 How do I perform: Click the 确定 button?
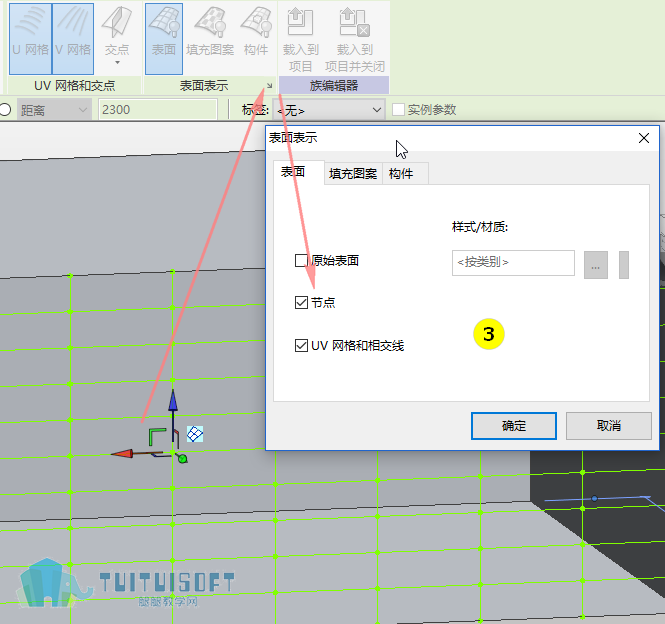pyautogui.click(x=514, y=425)
